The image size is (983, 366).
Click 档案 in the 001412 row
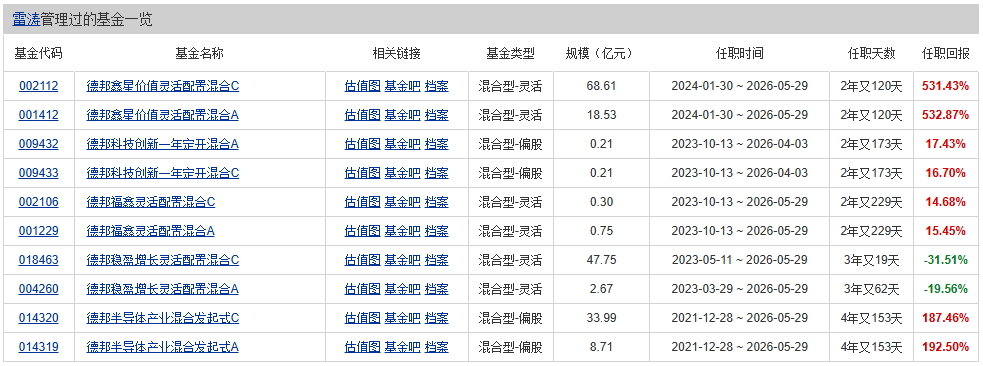pyautogui.click(x=436, y=115)
